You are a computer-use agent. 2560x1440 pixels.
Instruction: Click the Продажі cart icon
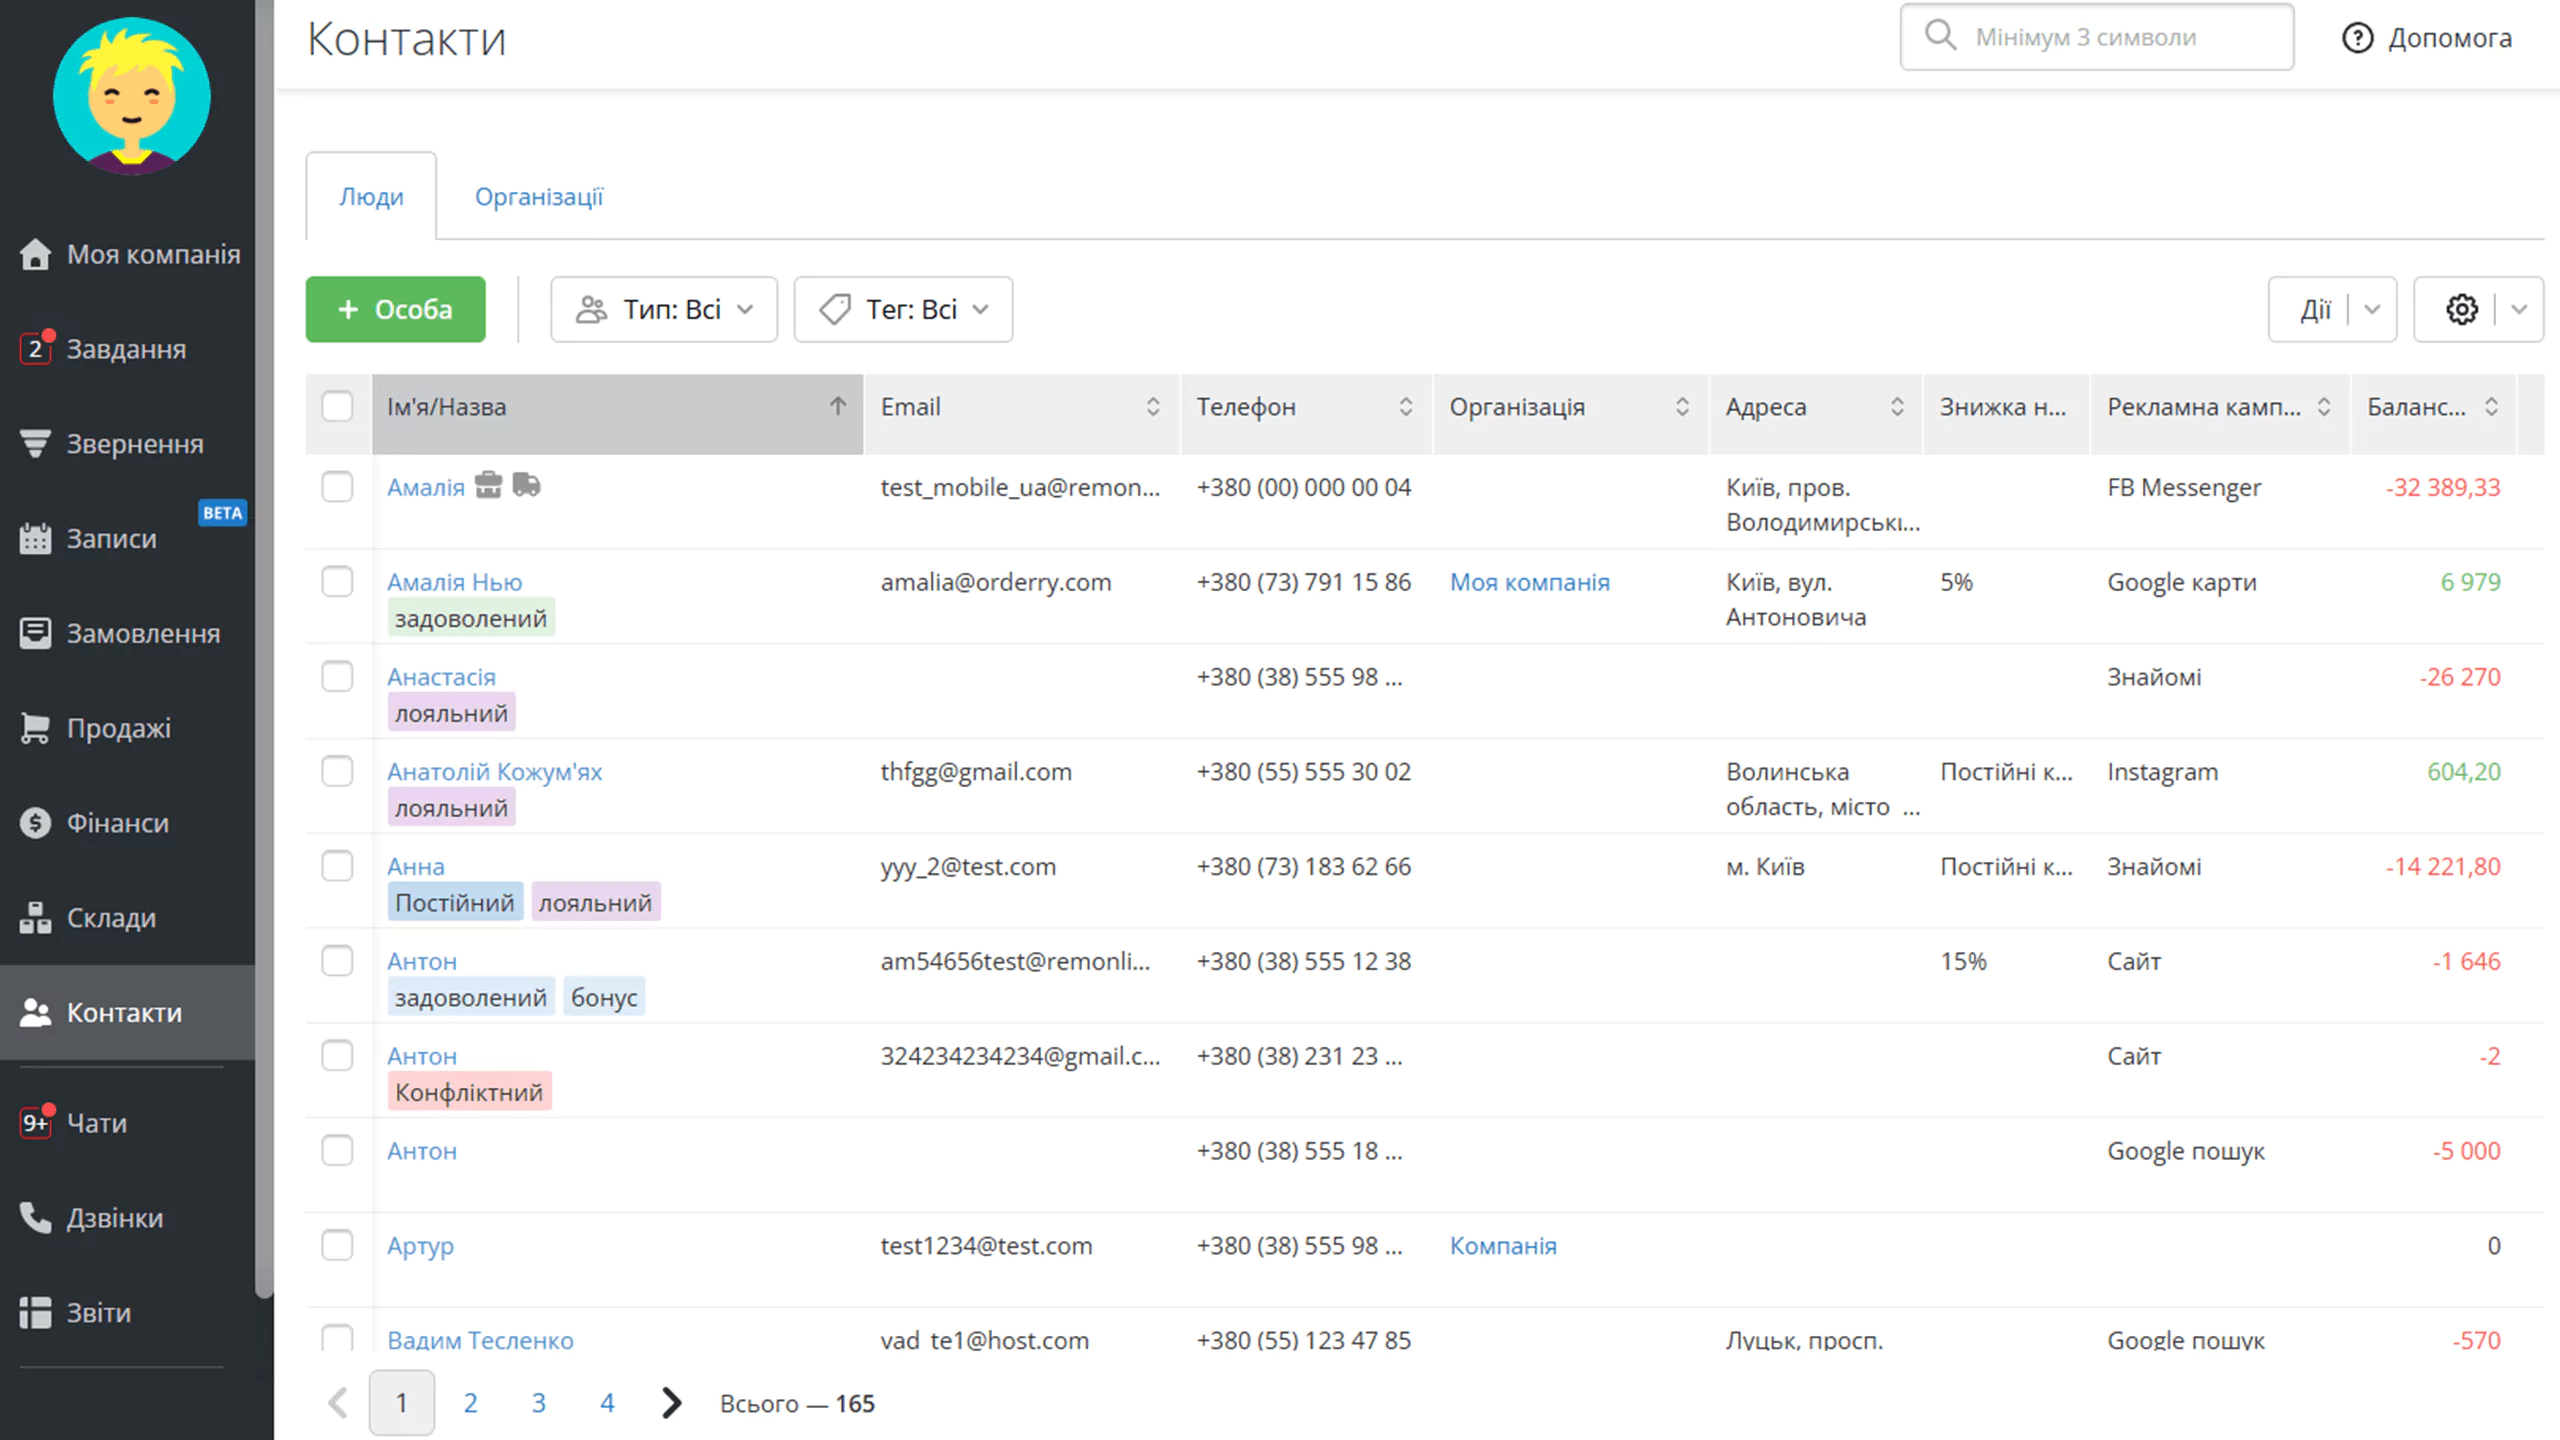point(35,728)
